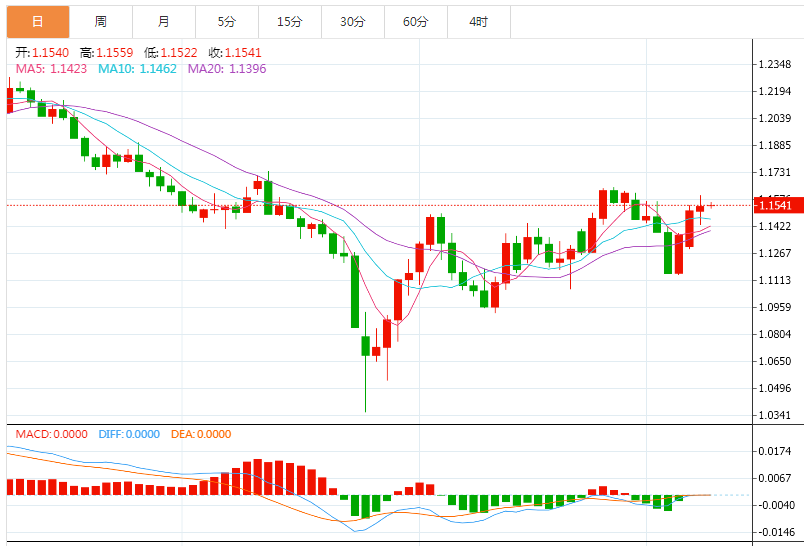Switch to the 周 weekly tab
This screenshot has height=546, width=804.
(101, 22)
